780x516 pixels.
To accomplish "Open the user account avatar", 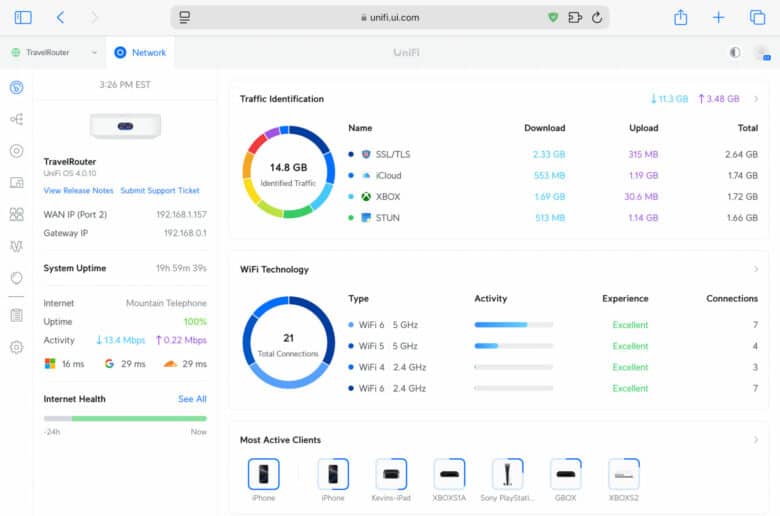I will click(762, 53).
